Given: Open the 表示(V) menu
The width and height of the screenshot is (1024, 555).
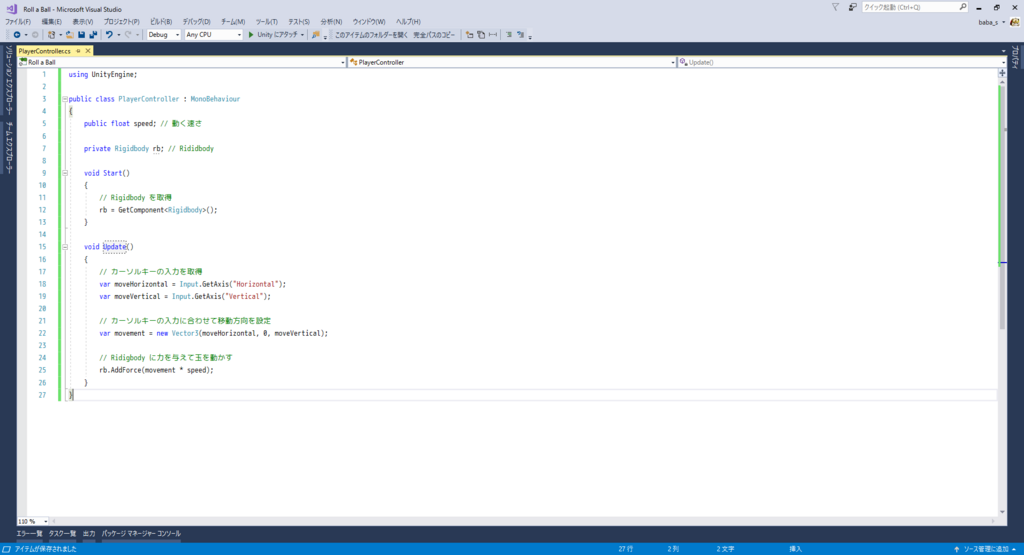Looking at the screenshot, I should pyautogui.click(x=82, y=22).
